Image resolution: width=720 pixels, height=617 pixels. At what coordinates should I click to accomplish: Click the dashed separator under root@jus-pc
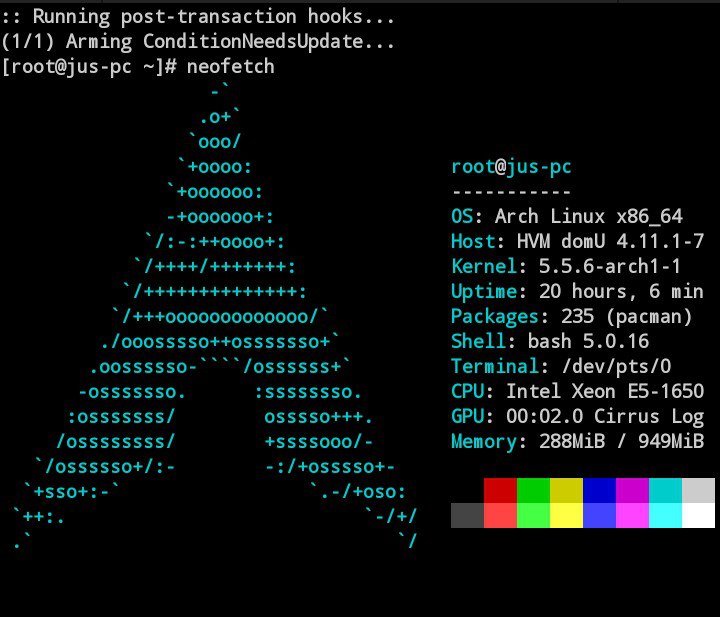click(x=511, y=192)
